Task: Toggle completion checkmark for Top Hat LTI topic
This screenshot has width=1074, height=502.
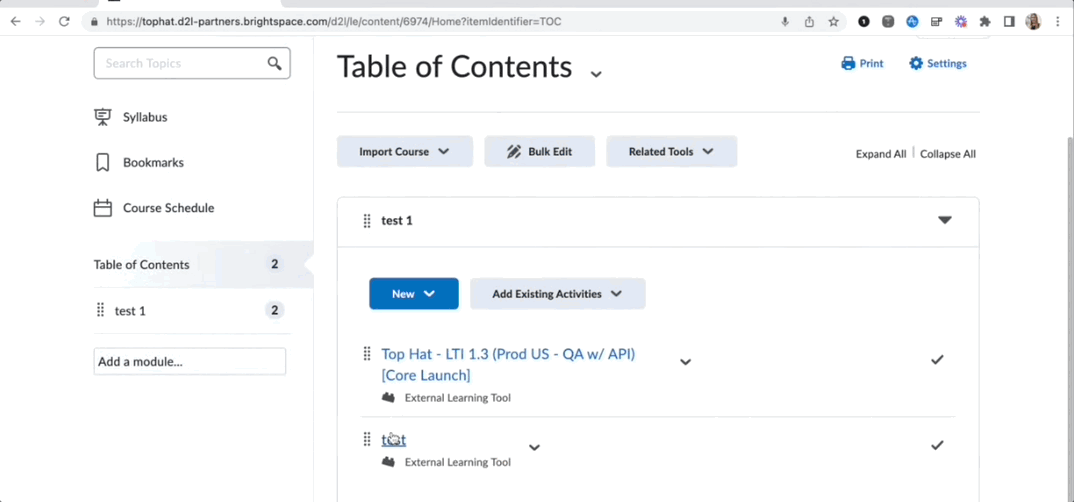Action: 937,360
